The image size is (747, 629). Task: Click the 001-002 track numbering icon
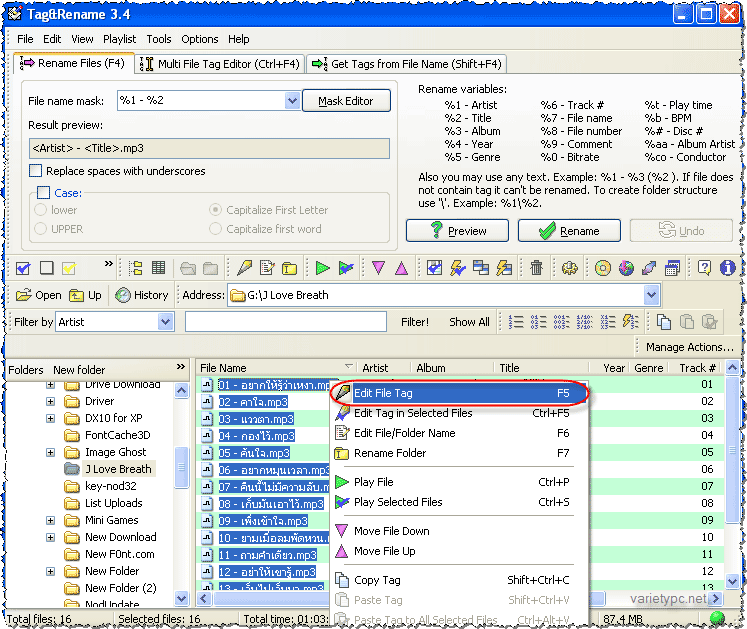click(x=562, y=322)
